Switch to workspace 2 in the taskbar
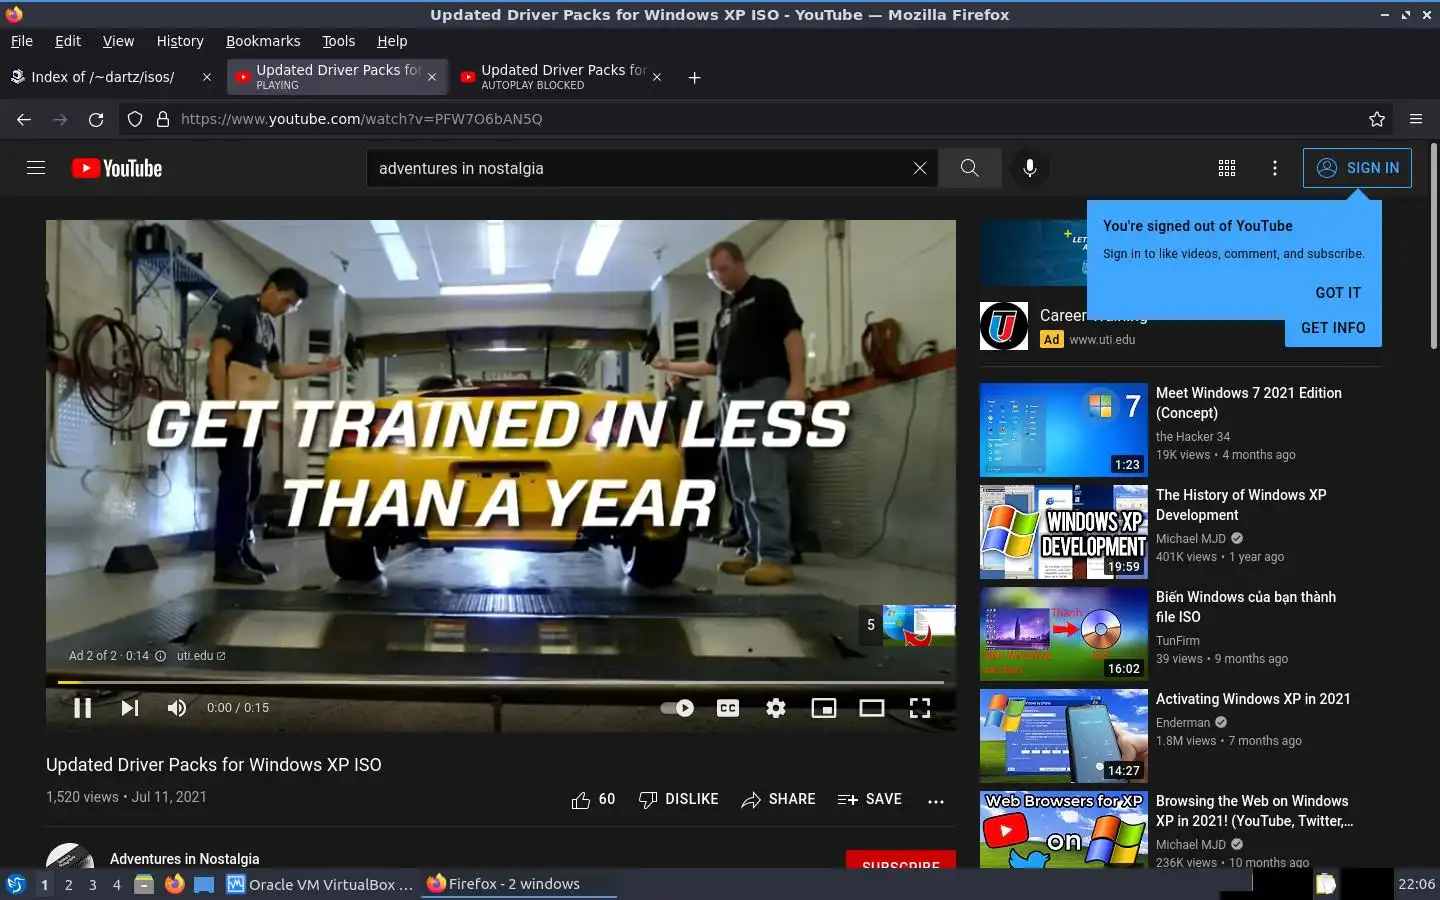Viewport: 1440px width, 900px height. (x=68, y=885)
